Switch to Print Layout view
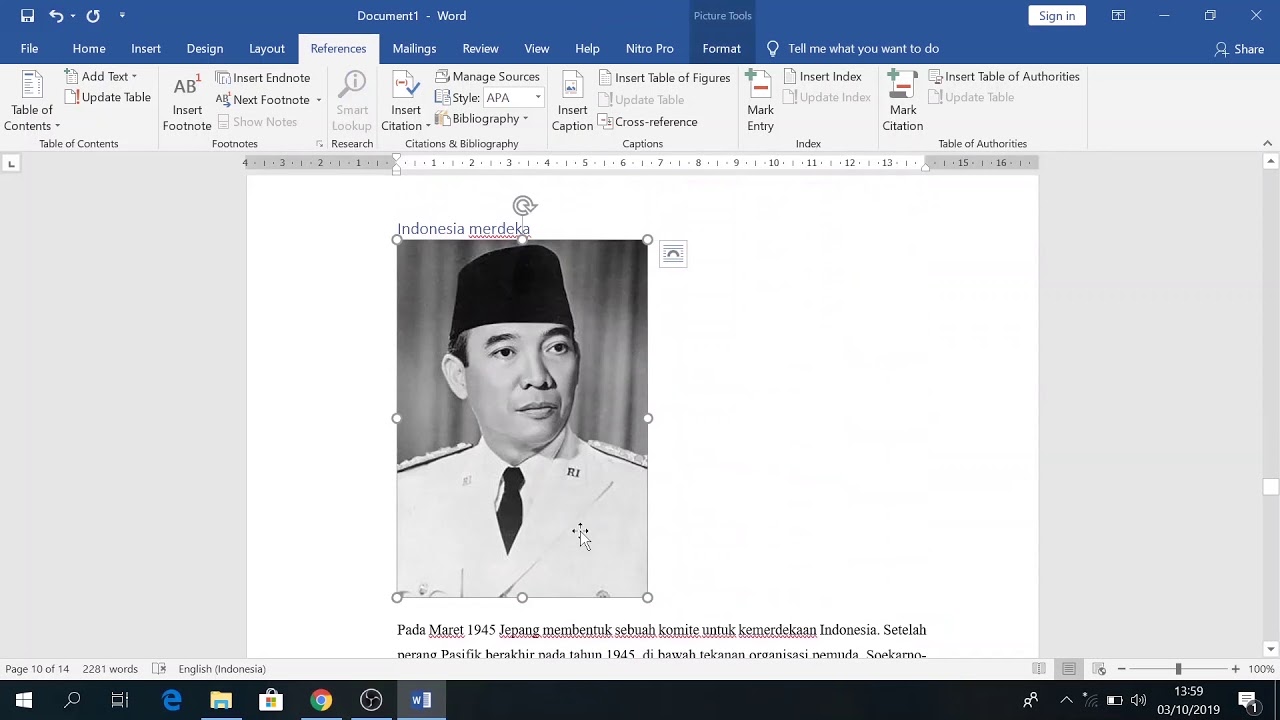The width and height of the screenshot is (1280, 720). (x=1069, y=669)
